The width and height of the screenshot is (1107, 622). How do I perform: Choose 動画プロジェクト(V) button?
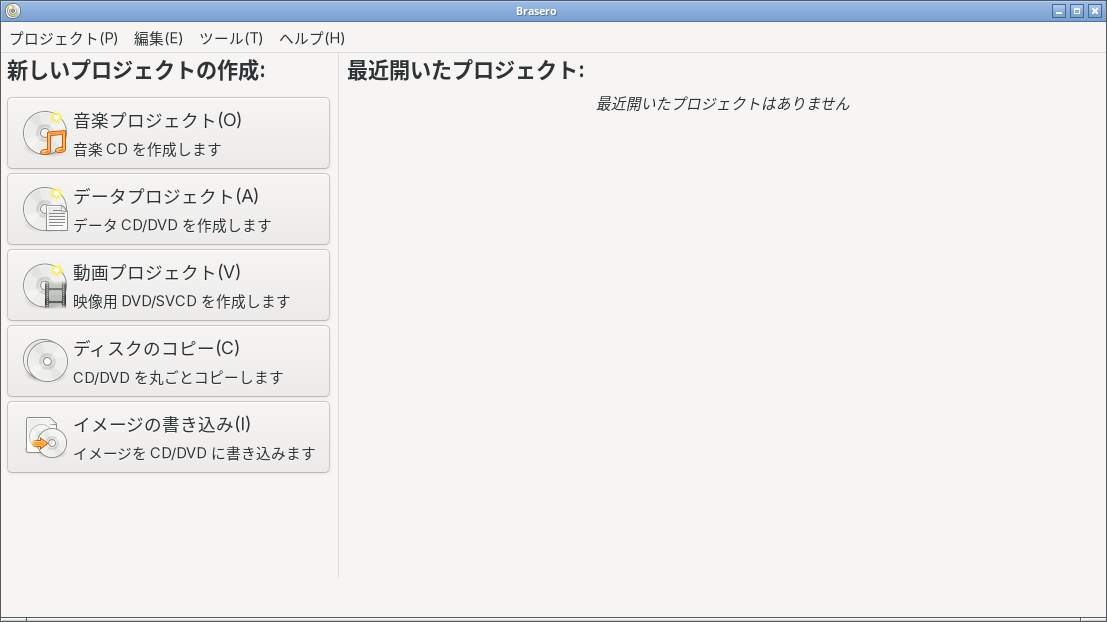pyautogui.click(x=168, y=285)
